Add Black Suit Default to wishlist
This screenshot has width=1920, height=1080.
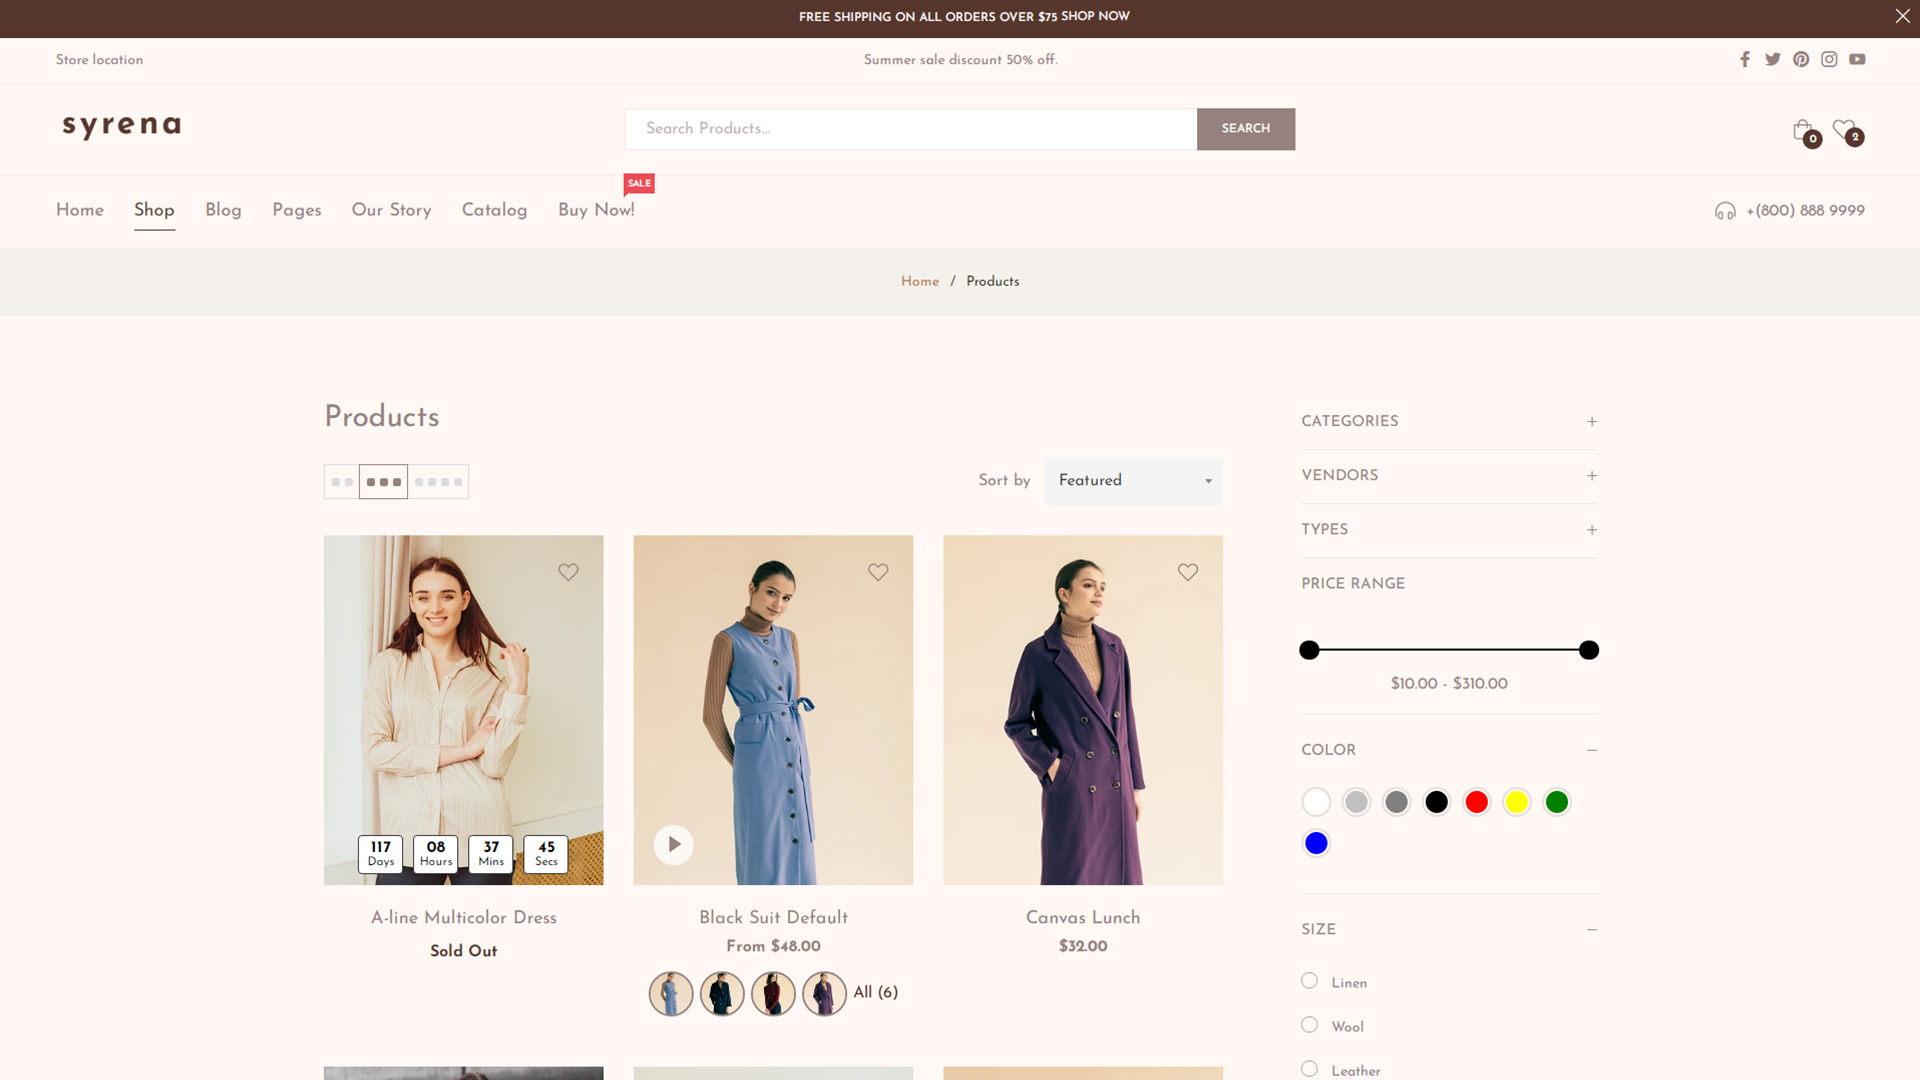[878, 572]
